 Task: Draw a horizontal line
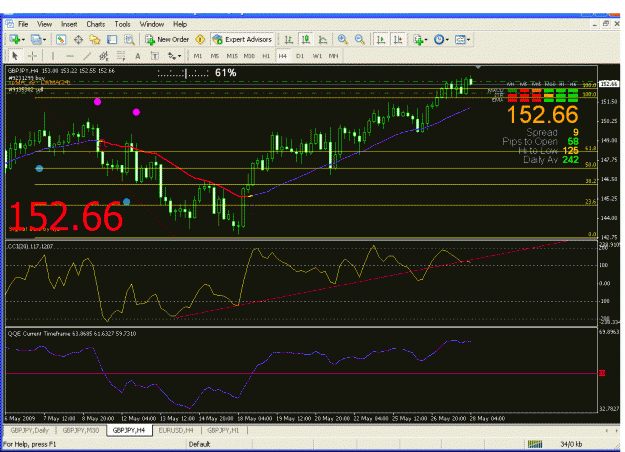tap(70, 56)
